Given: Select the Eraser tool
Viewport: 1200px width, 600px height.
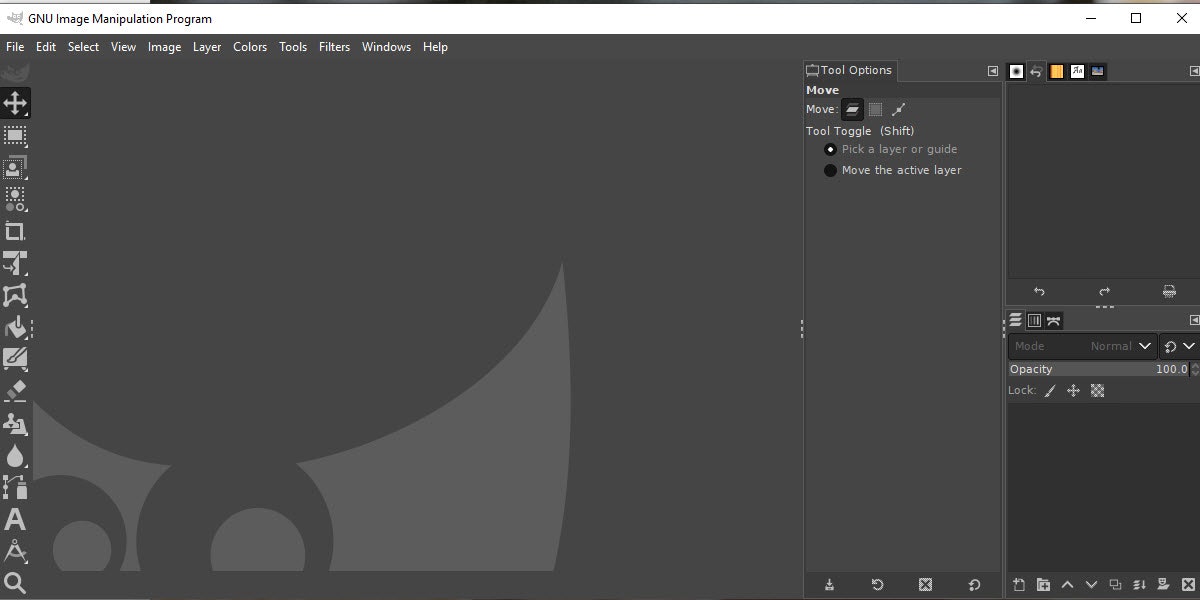Looking at the screenshot, I should (x=15, y=391).
